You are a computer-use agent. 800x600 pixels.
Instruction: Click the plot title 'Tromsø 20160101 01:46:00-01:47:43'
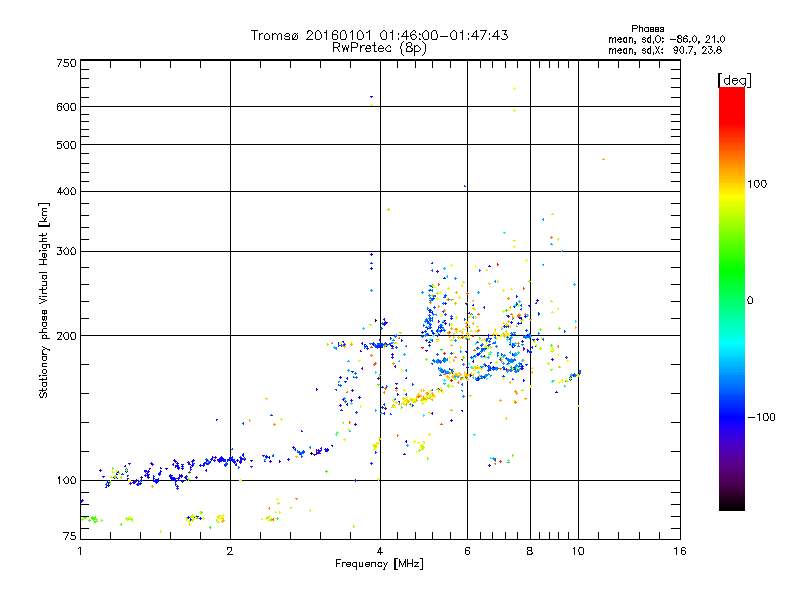[x=379, y=35]
